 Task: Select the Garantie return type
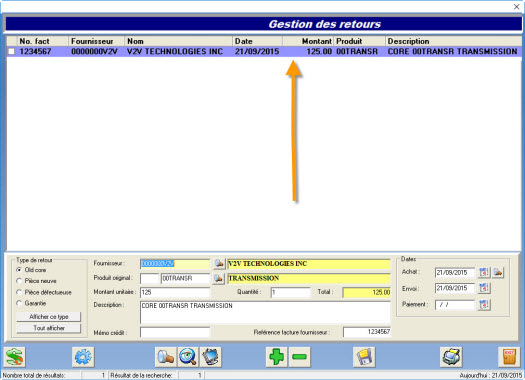19,303
